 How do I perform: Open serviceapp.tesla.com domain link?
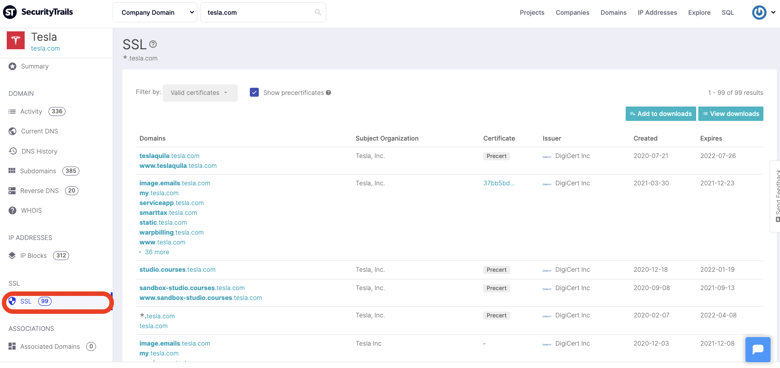point(172,203)
